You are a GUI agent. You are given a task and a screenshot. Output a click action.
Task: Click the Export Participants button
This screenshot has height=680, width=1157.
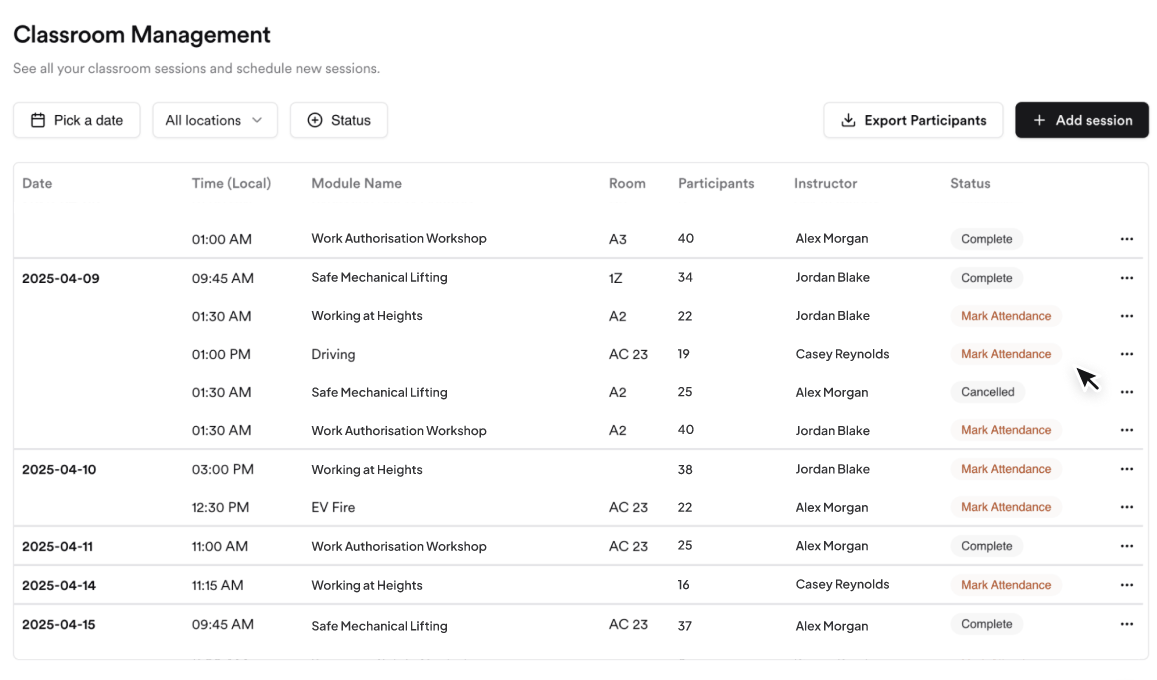913,120
